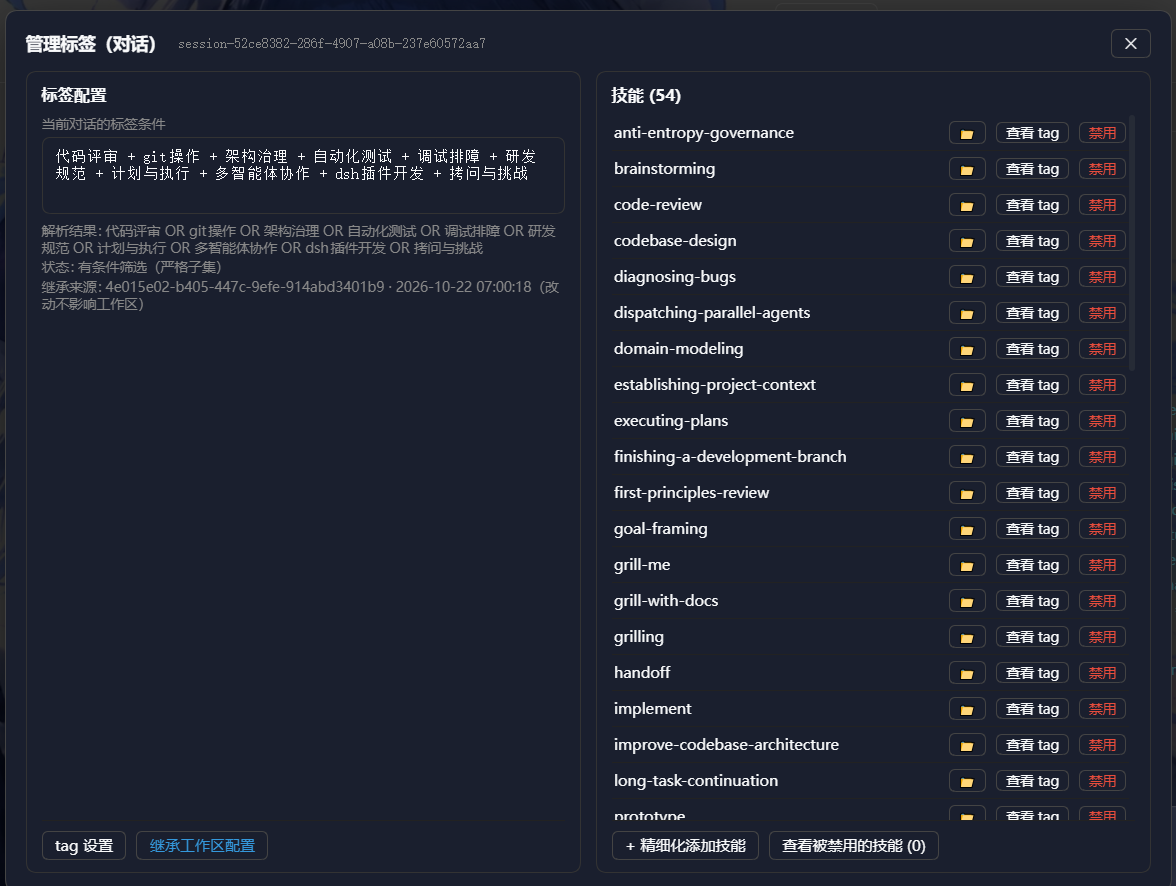Viewport: 1176px width, 886px height.
Task: Open folder for brainstorming skill
Action: (x=967, y=170)
